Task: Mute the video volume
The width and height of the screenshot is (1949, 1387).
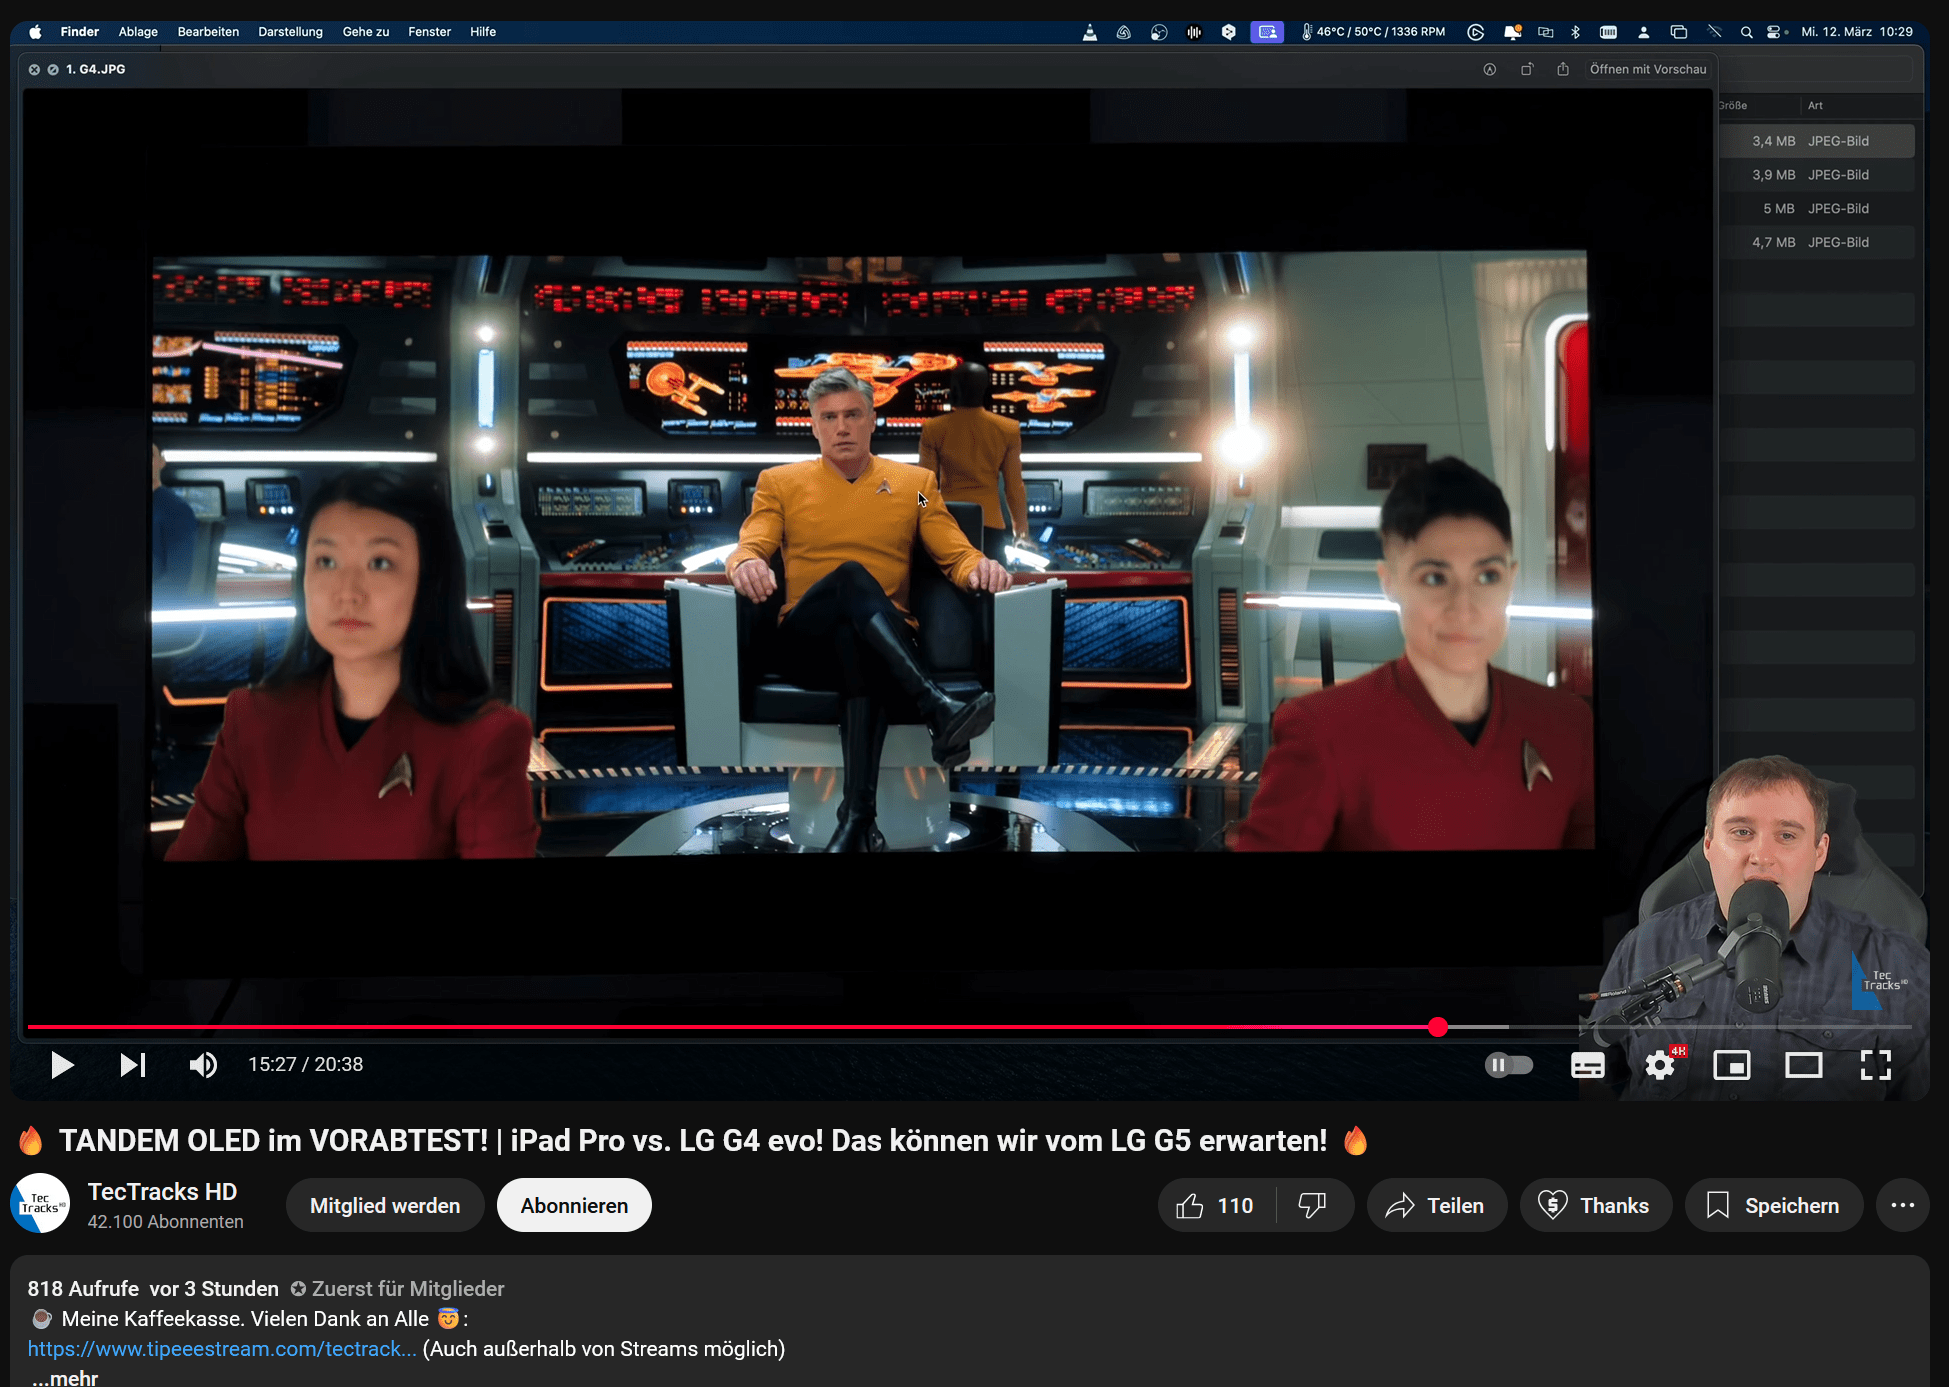Action: tap(203, 1065)
